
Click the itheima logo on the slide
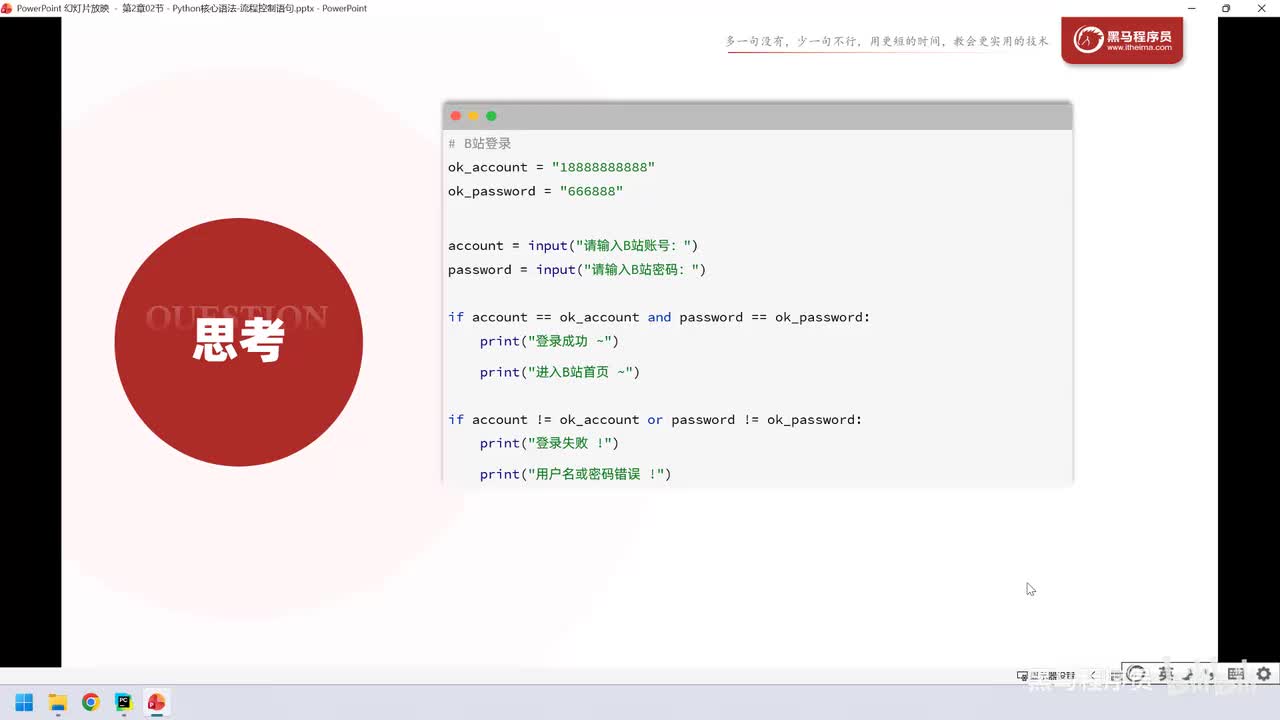tap(1122, 41)
